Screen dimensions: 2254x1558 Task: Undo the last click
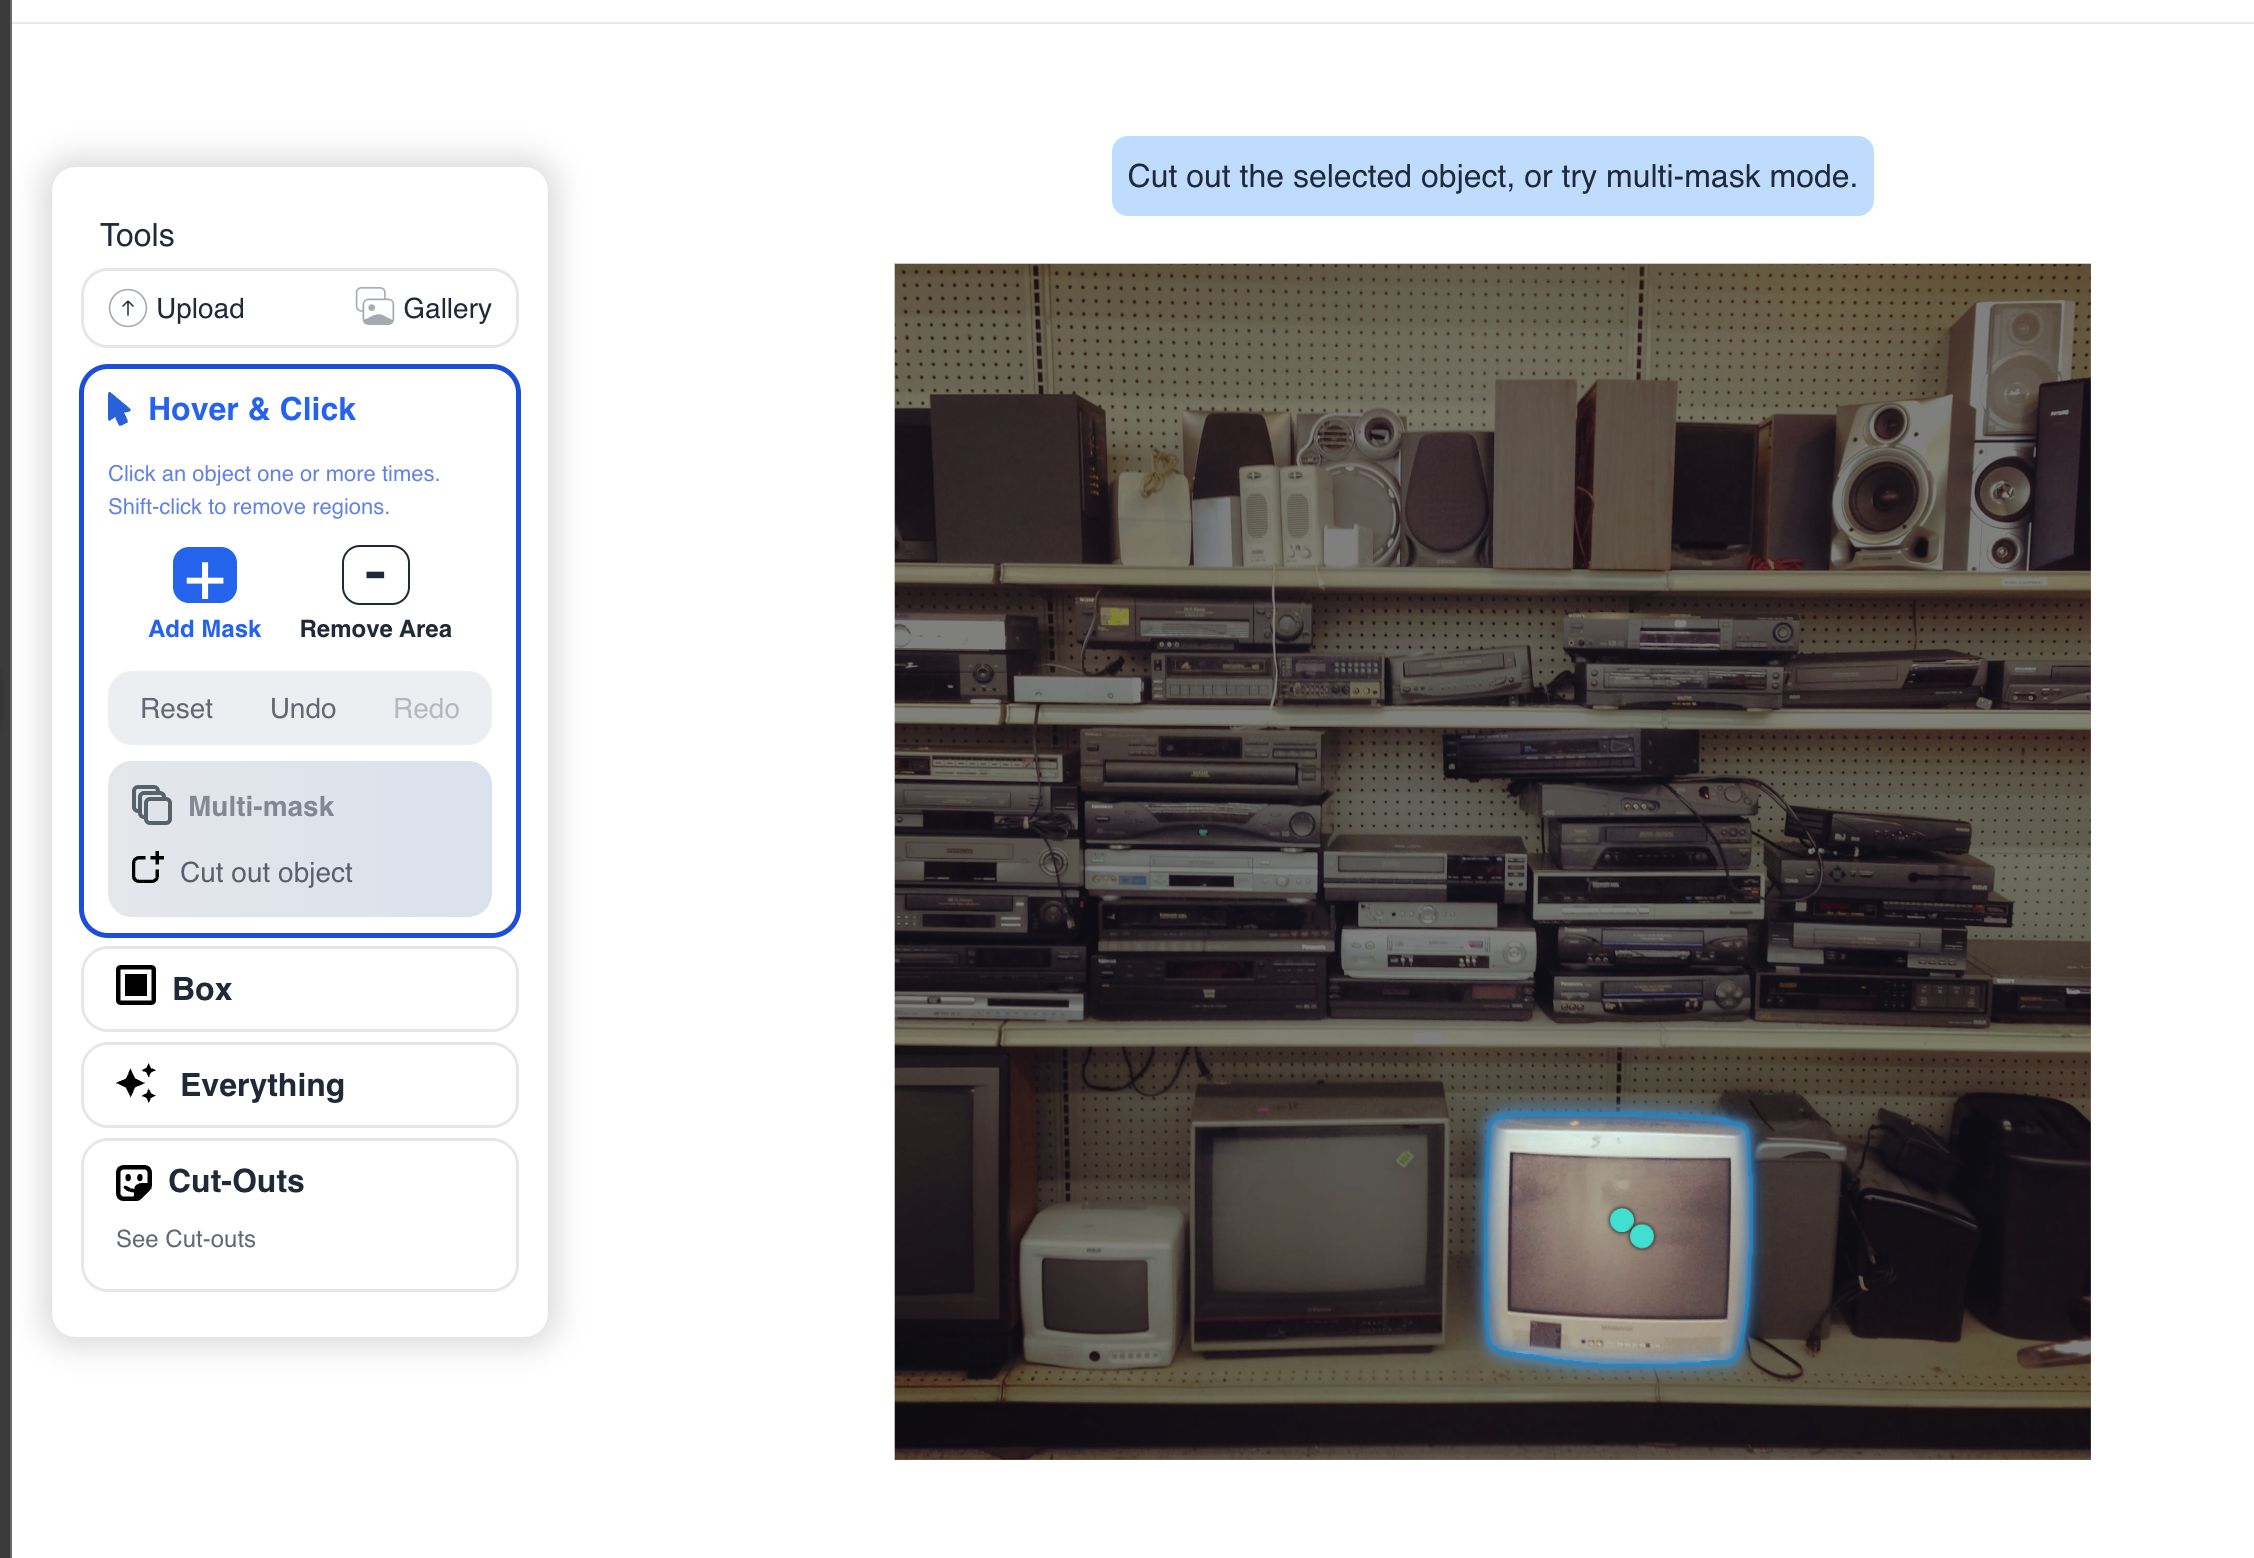(303, 709)
